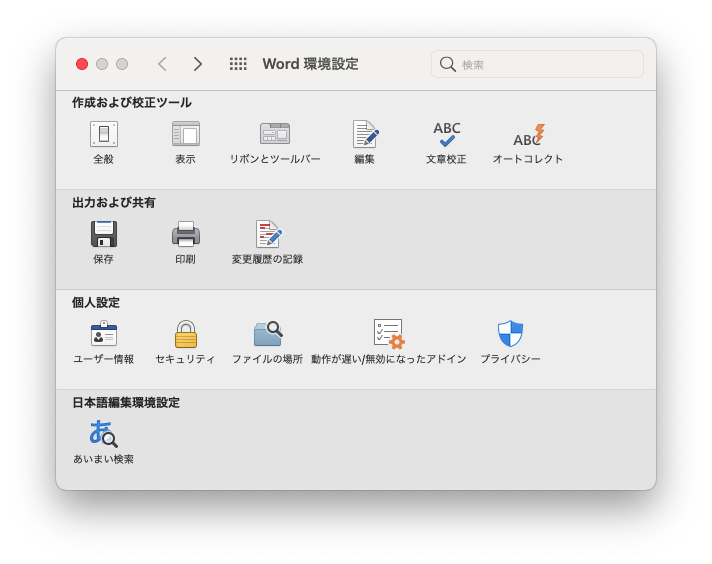Open the セキュリティ padlock icon

[x=186, y=334]
